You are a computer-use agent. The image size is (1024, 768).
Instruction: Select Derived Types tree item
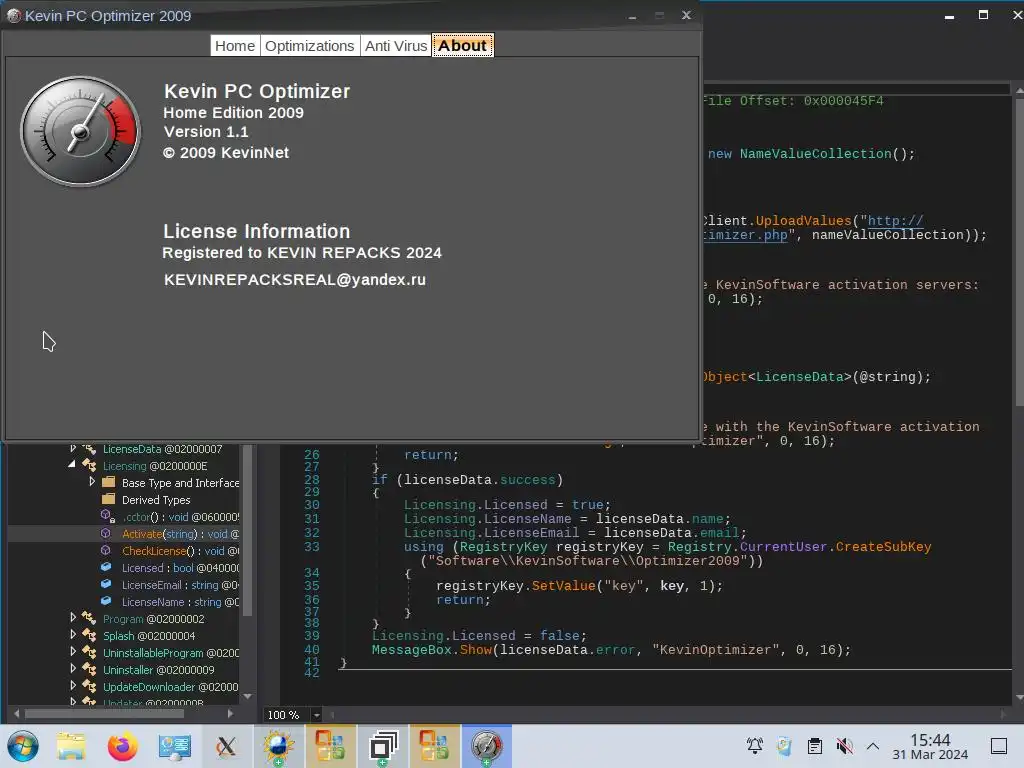click(156, 500)
